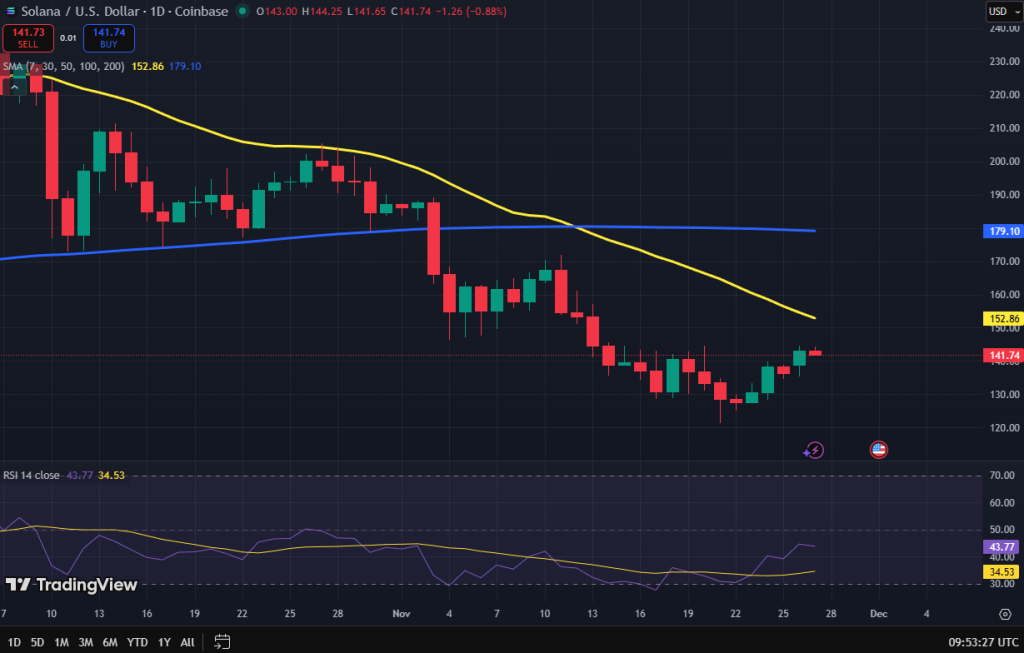Click the RSI 14 close indicator label

pos(31,475)
